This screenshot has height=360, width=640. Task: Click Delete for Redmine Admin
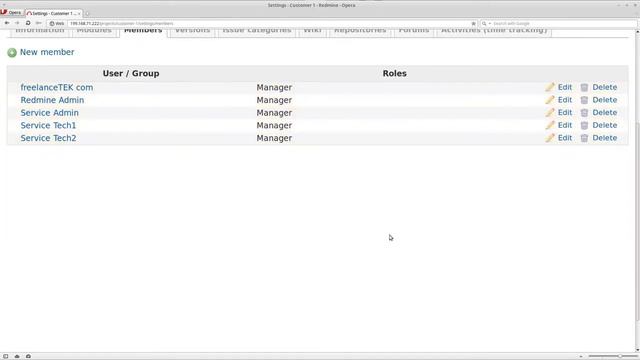604,100
